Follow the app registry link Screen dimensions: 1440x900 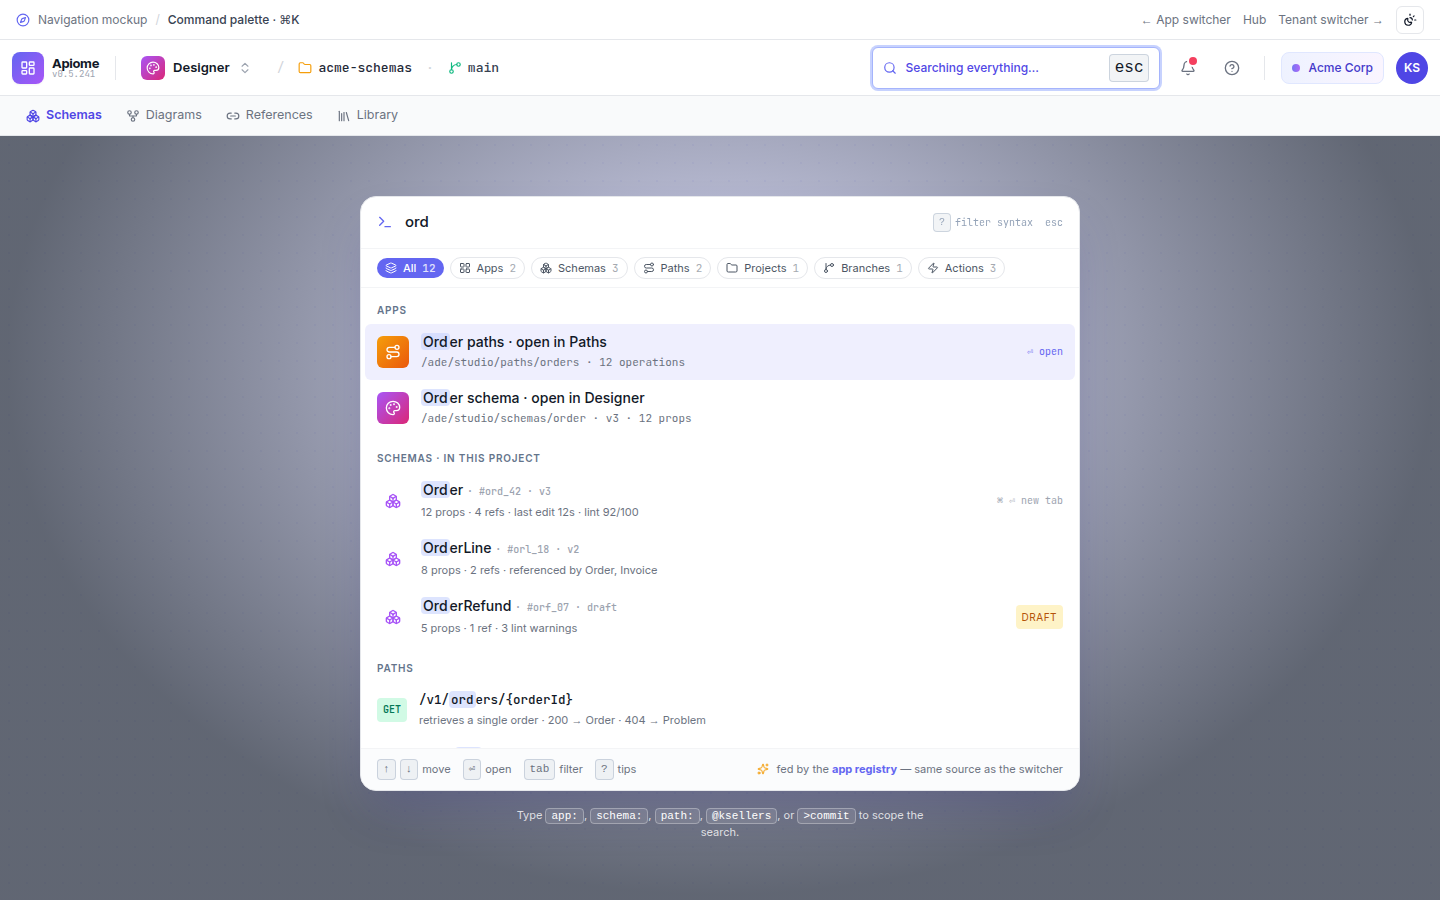tap(864, 770)
